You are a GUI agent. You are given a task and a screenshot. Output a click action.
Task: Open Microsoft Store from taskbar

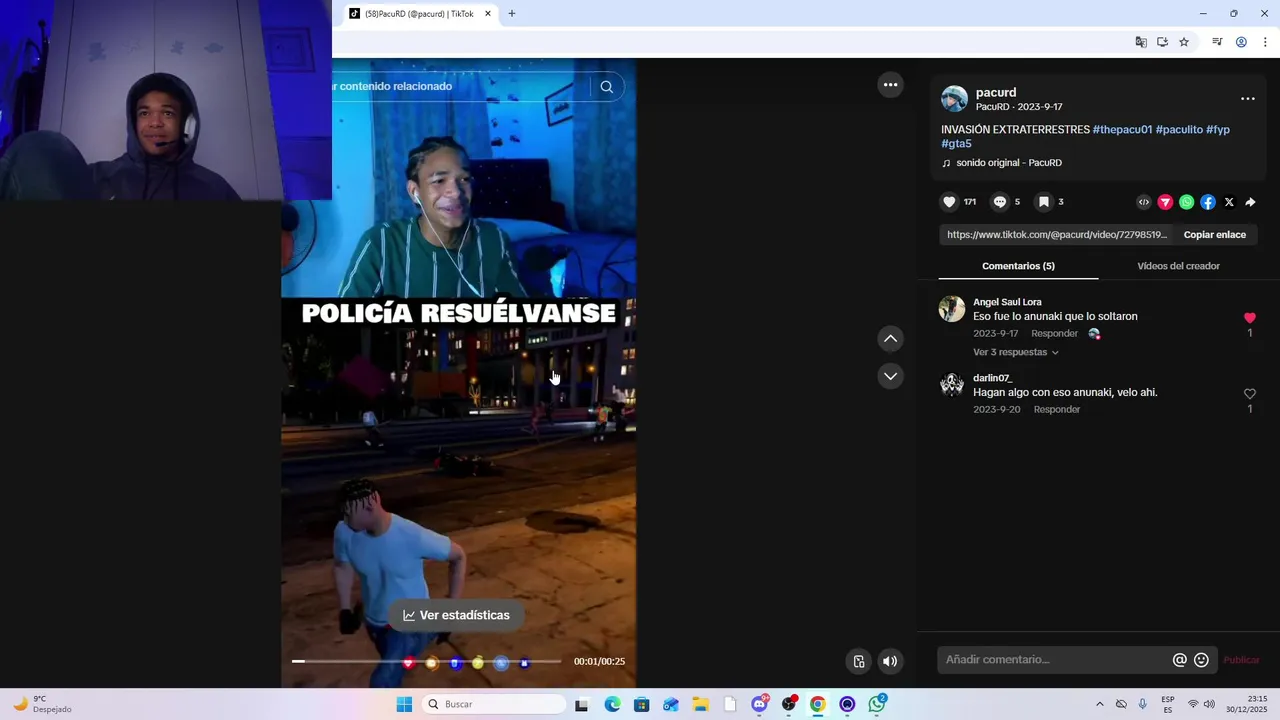641,705
